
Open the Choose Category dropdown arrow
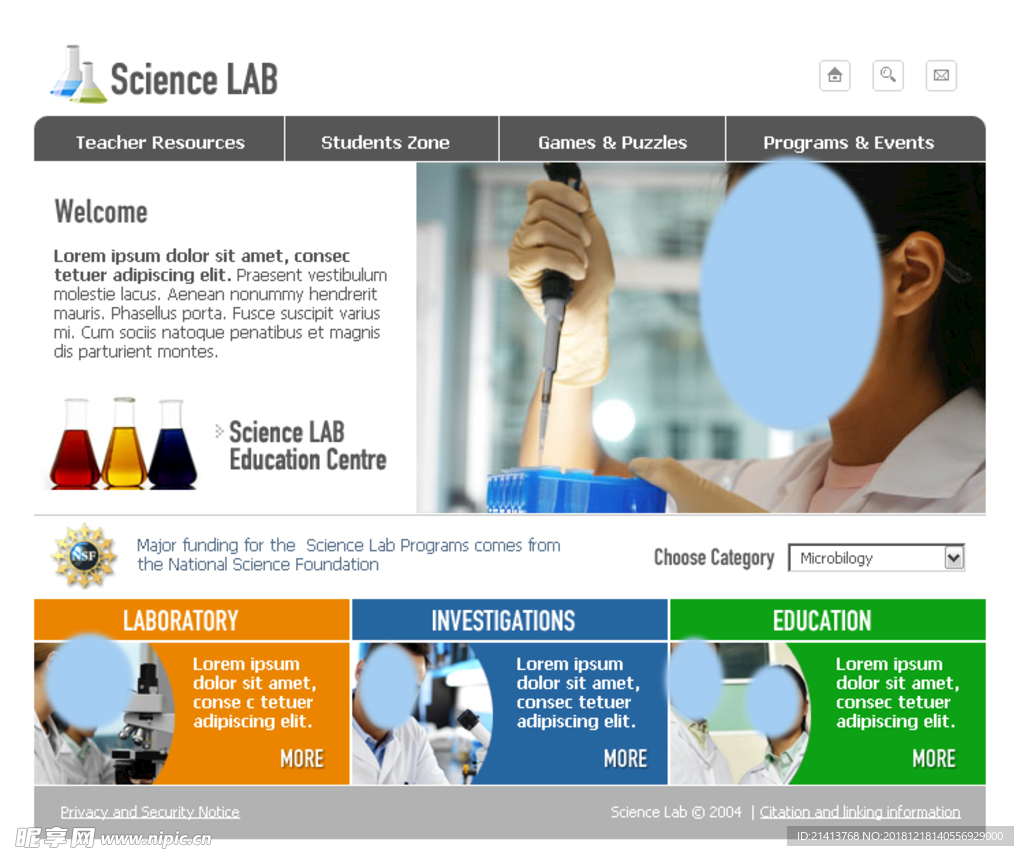953,558
